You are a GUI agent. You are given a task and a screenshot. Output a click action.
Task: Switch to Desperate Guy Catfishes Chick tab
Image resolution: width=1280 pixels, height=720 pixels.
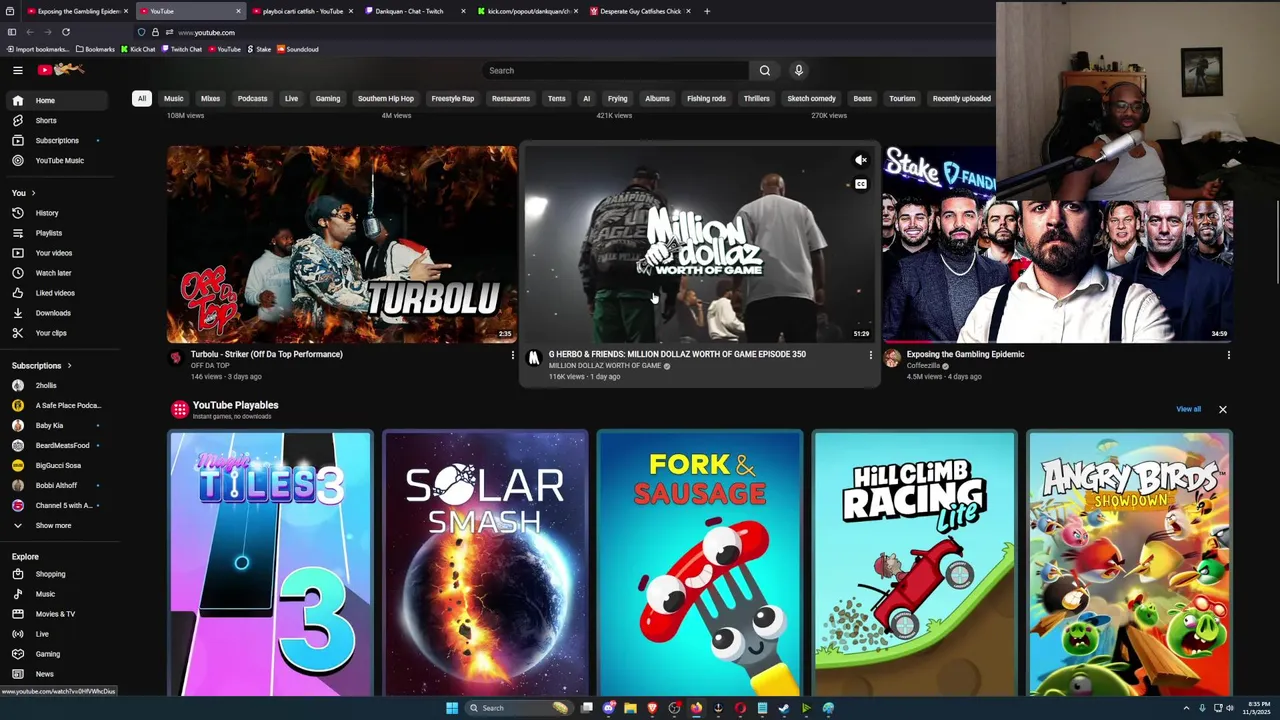coord(640,11)
